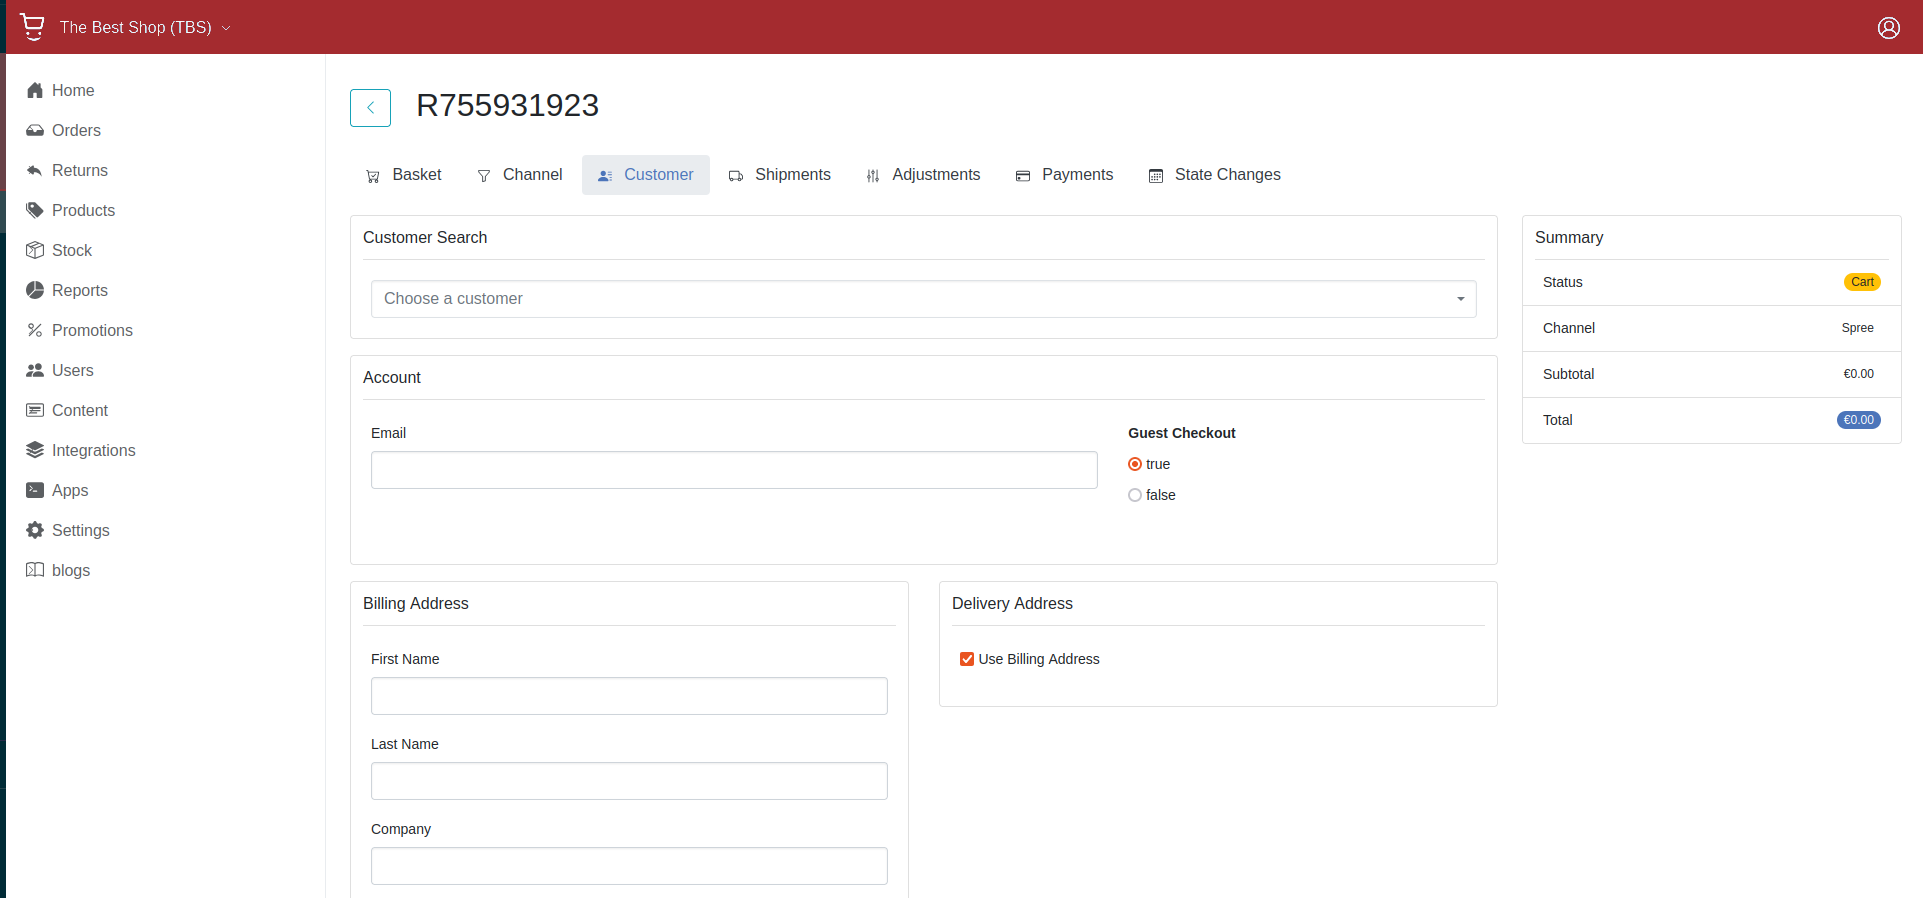Switch to the Shipments tab
Image resolution: width=1923 pixels, height=898 pixels.
coord(780,175)
